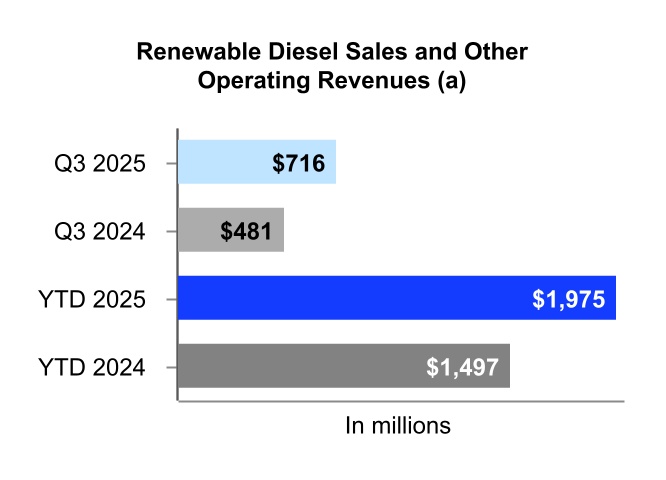
Task: Click the $481 value label
Action: click(247, 231)
